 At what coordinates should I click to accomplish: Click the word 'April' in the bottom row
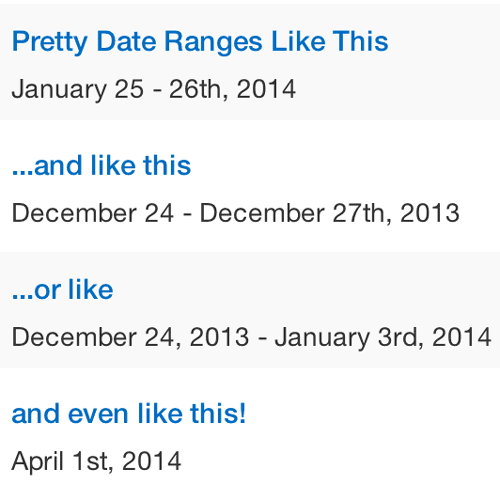pyautogui.click(x=38, y=462)
